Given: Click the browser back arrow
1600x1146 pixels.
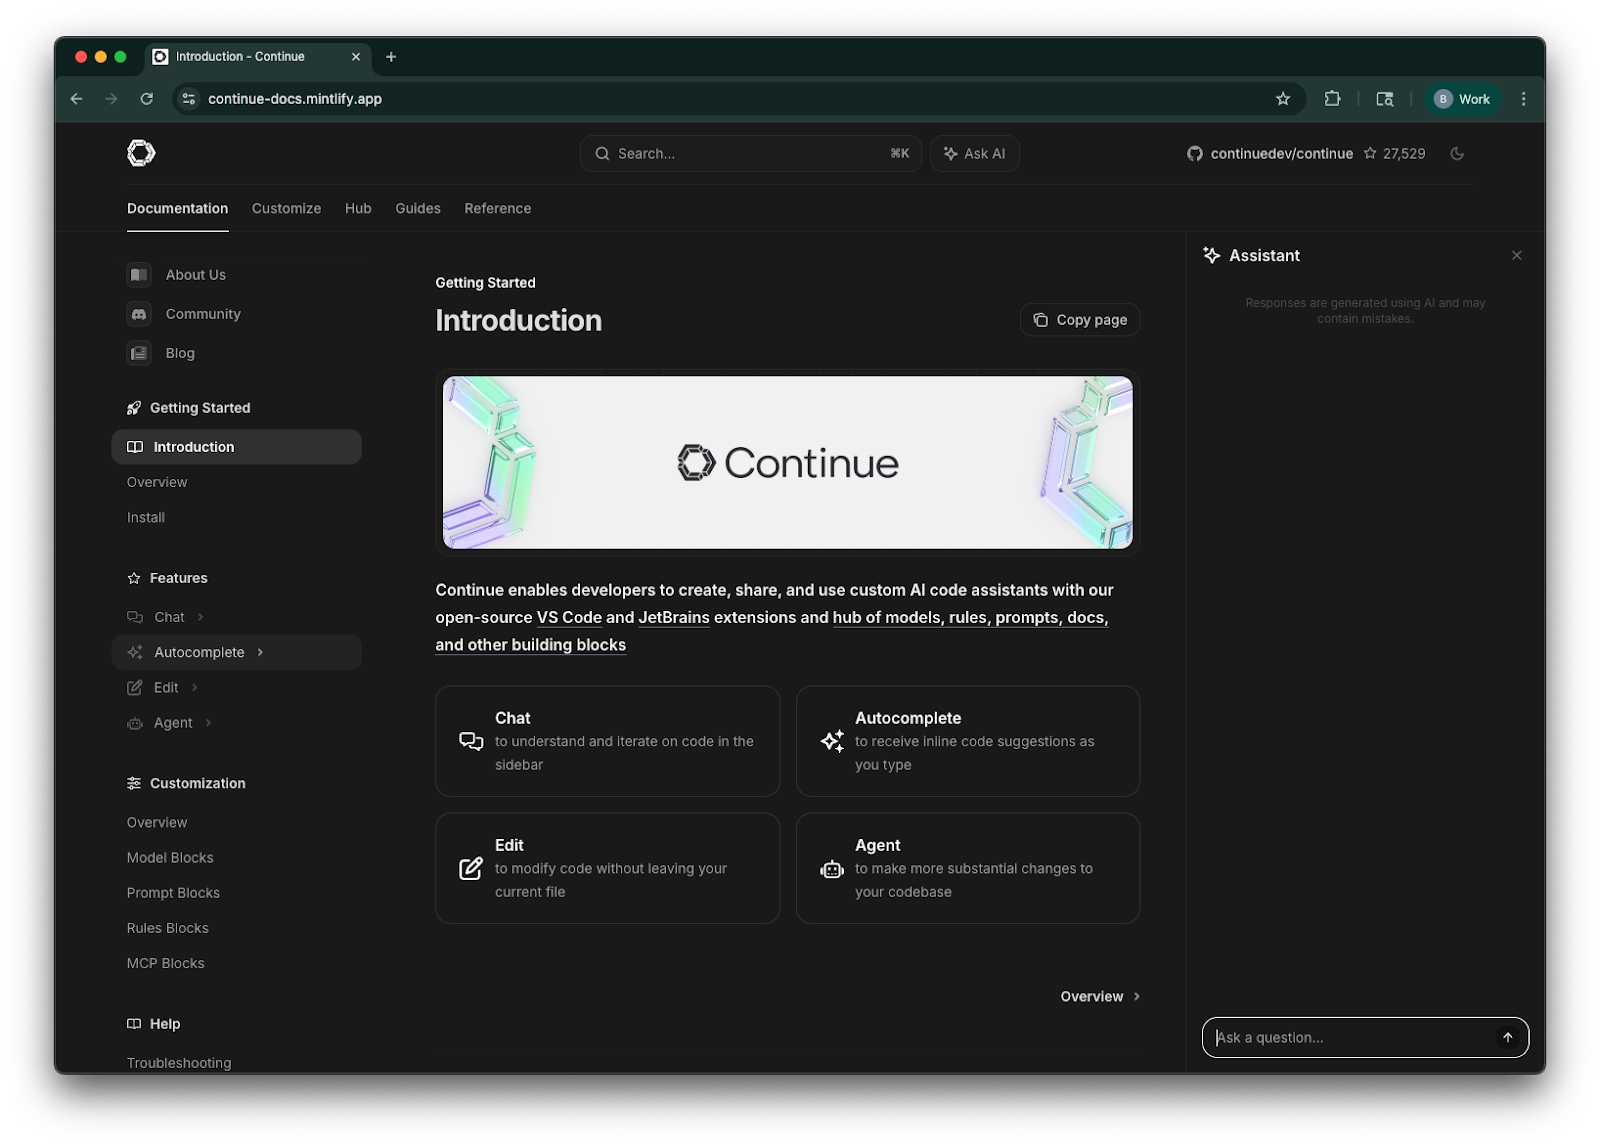Looking at the screenshot, I should (x=77, y=98).
